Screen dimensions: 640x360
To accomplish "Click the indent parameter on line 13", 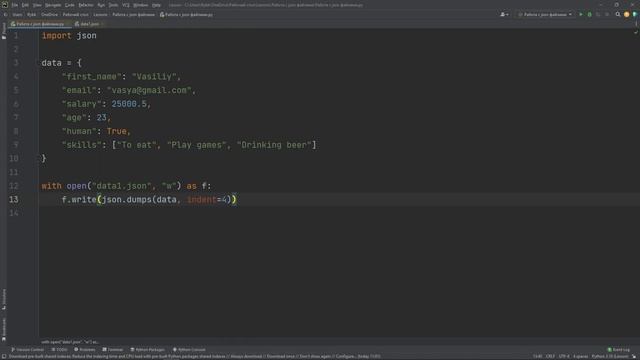I will [x=202, y=200].
